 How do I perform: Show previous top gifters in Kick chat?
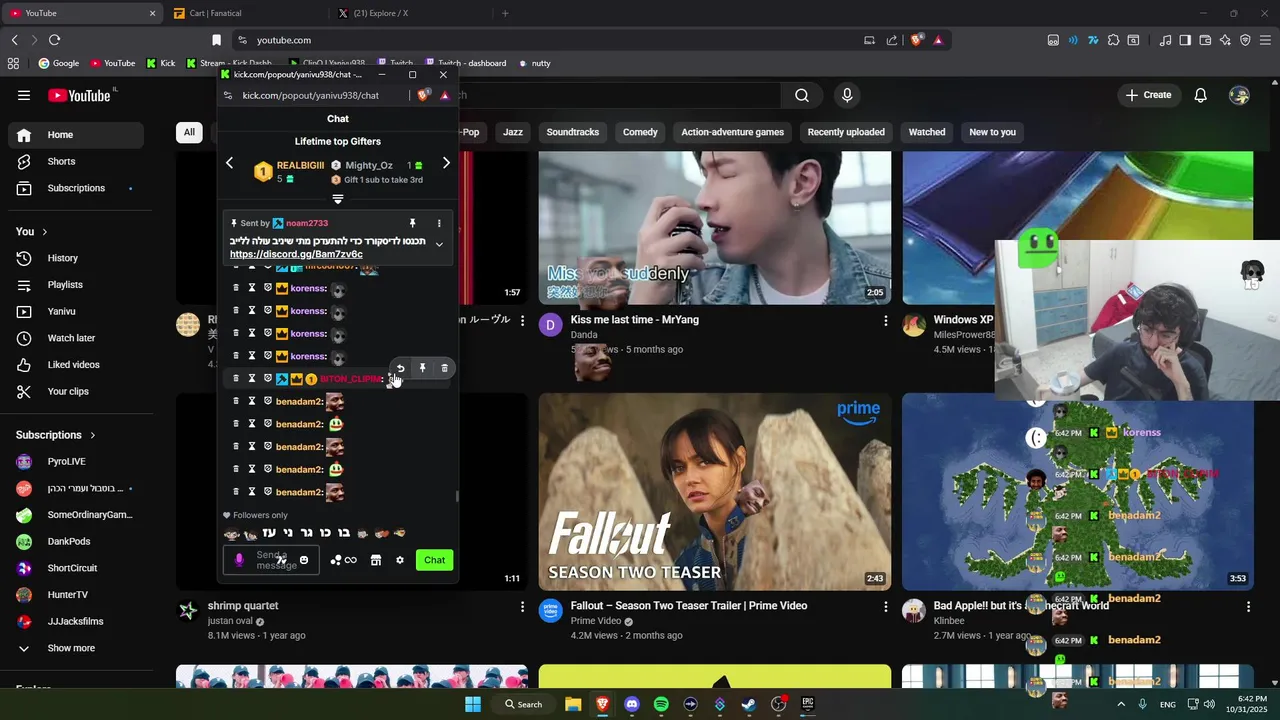pos(229,163)
